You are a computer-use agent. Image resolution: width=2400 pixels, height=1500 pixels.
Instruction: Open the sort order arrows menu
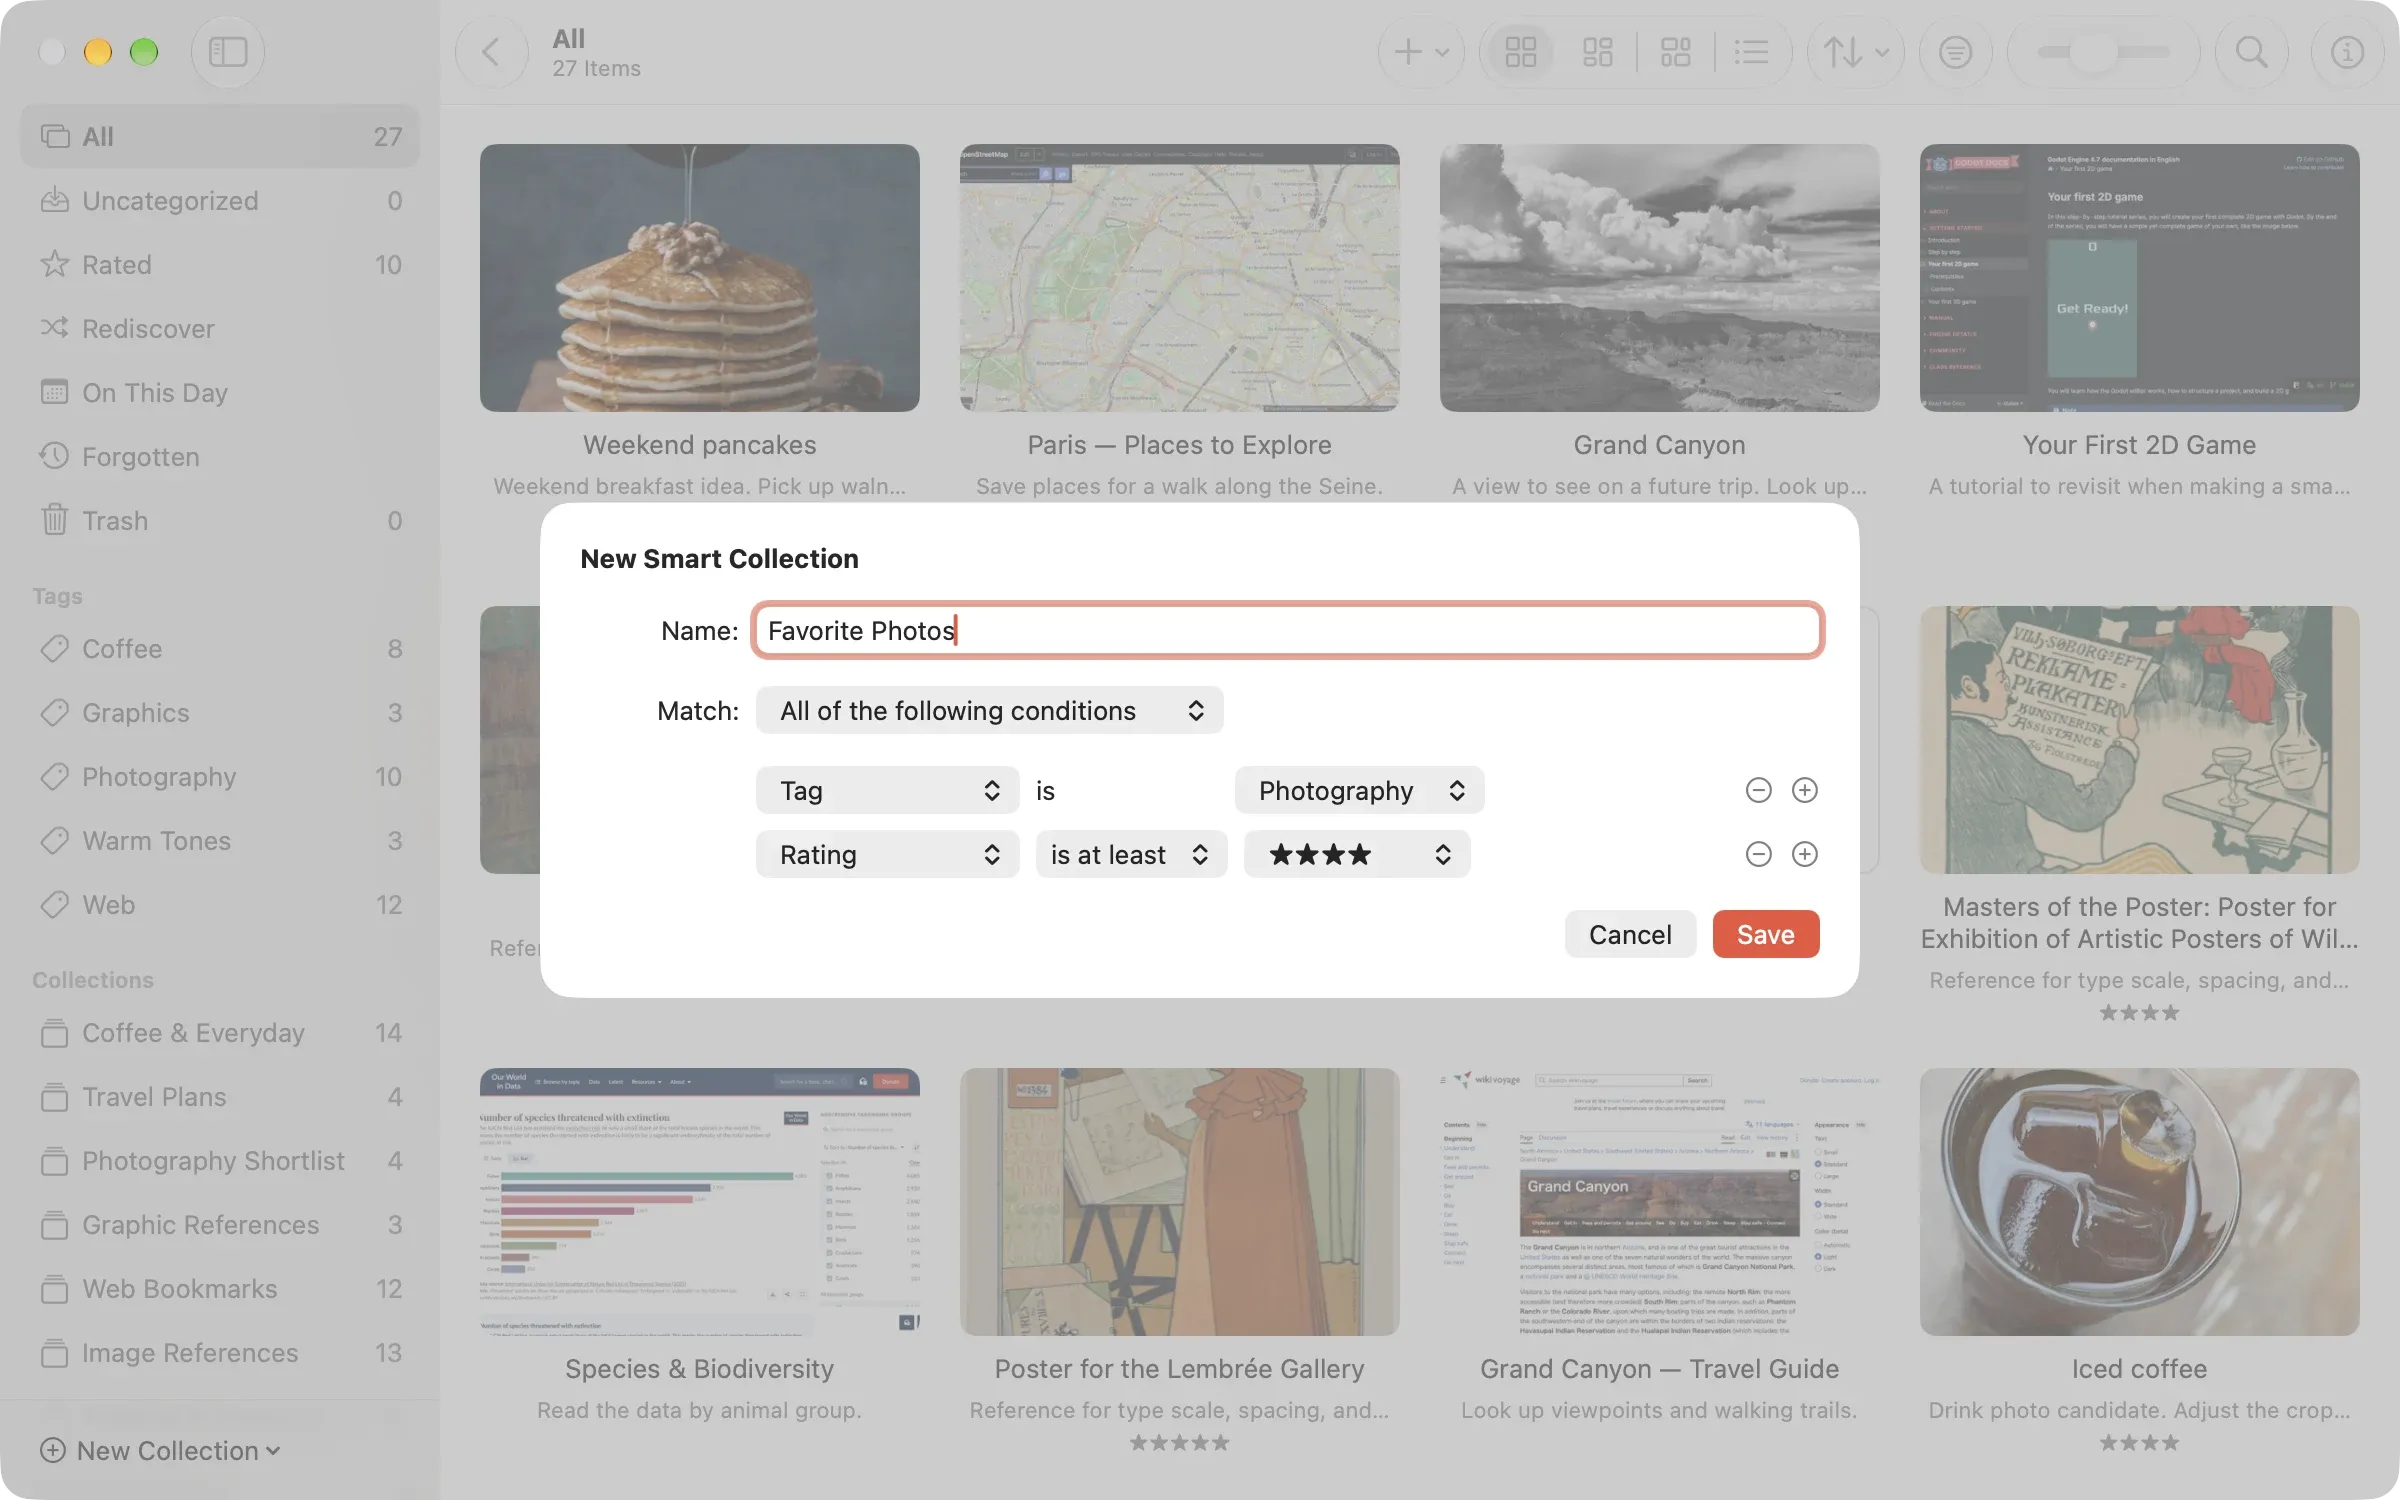(x=1855, y=52)
